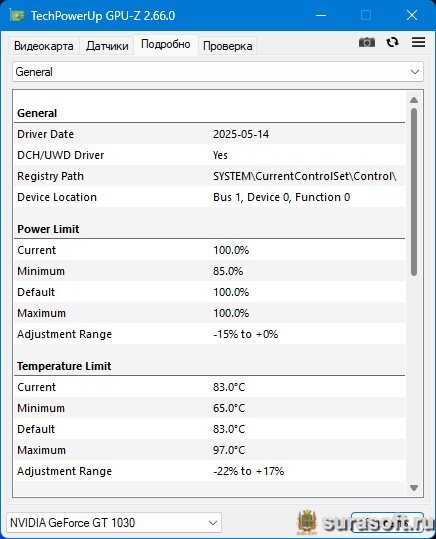Close the GPU-Z window
Image resolution: width=436 pixels, height=539 pixels.
[412, 15]
